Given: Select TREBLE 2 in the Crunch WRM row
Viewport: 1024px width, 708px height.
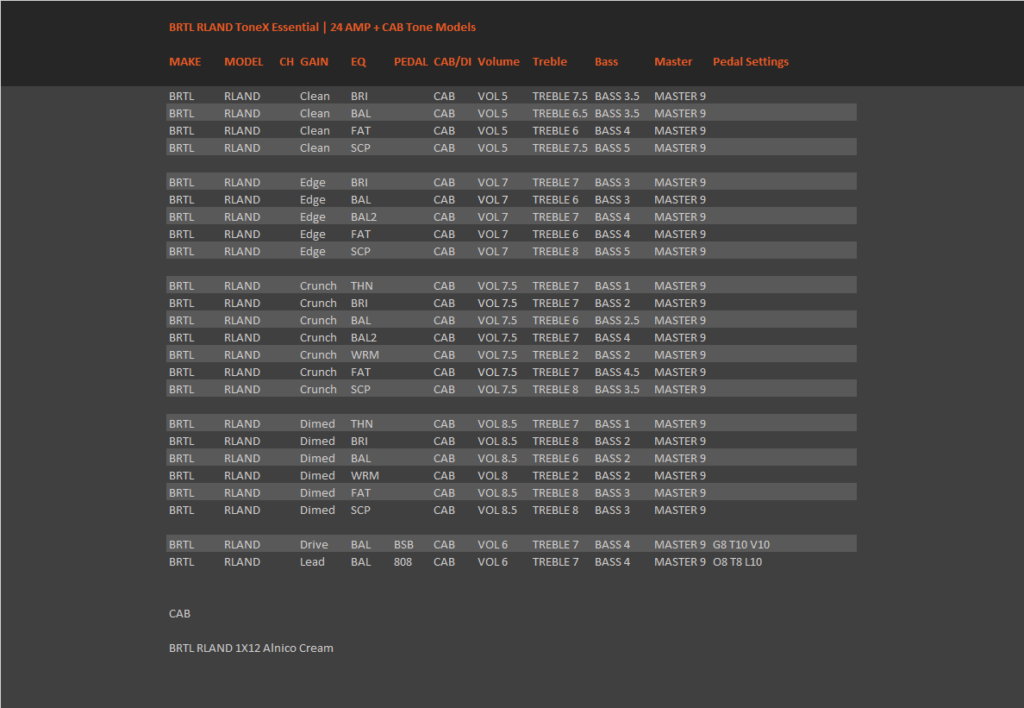Looking at the screenshot, I should coord(555,355).
